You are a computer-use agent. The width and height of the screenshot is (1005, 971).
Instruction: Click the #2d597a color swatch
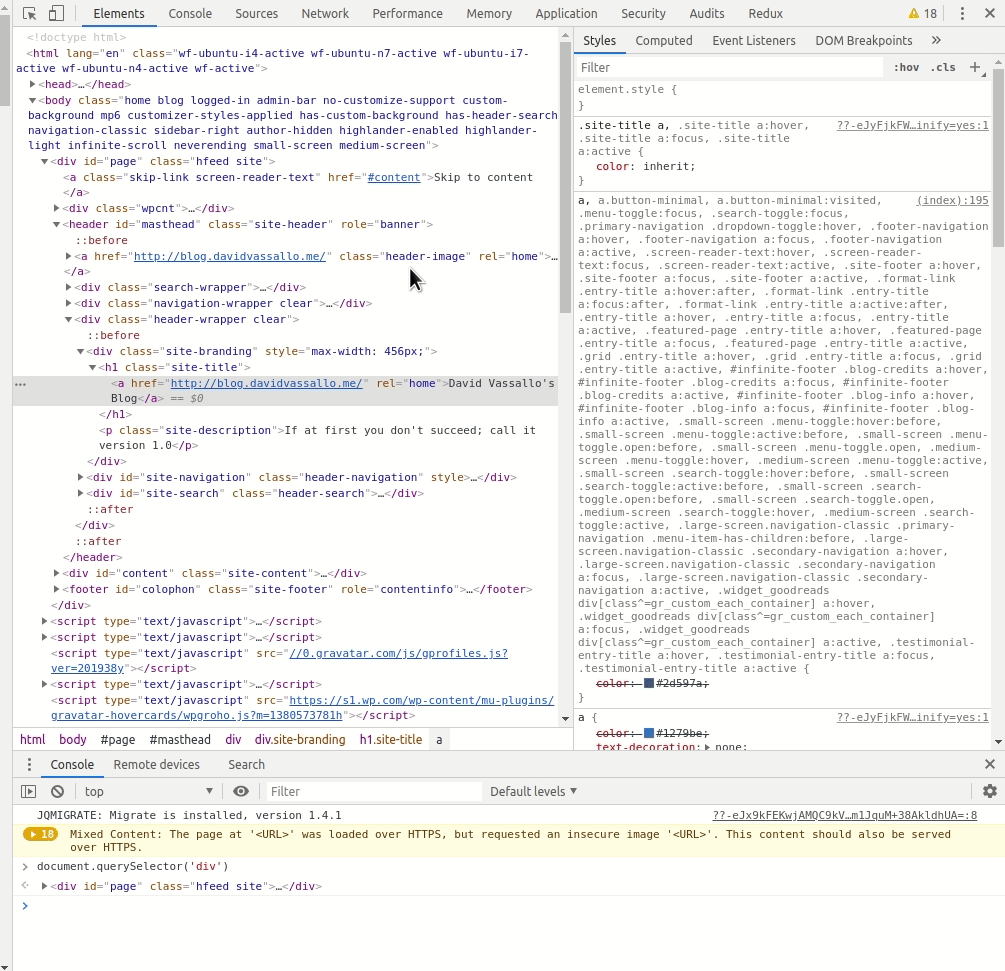[x=649, y=683]
